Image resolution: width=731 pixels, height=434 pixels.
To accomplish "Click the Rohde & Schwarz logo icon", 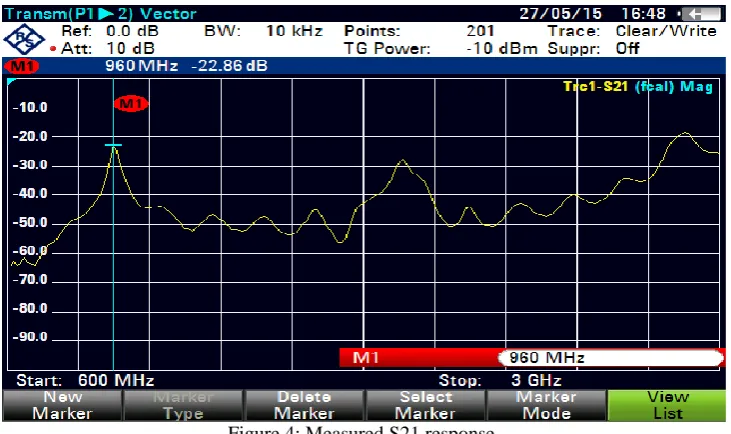I will (24, 40).
